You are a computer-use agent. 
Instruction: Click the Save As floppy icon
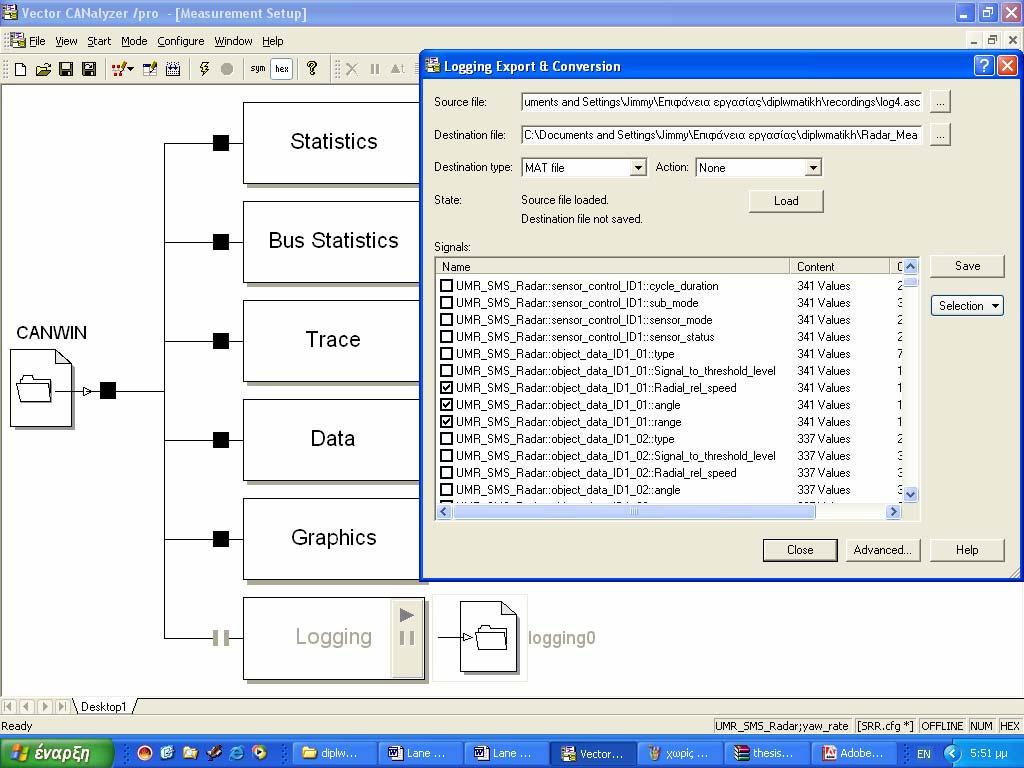89,69
